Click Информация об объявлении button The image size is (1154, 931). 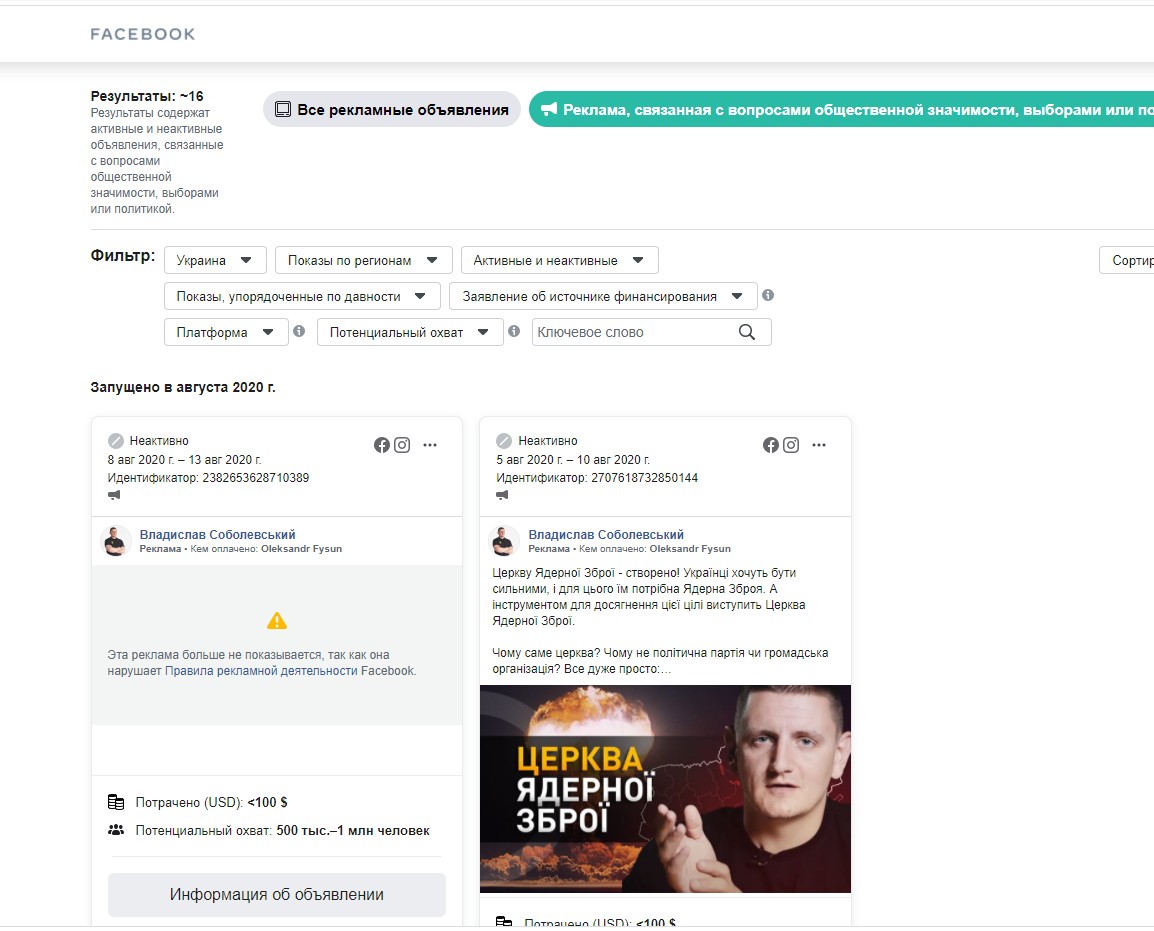277,895
